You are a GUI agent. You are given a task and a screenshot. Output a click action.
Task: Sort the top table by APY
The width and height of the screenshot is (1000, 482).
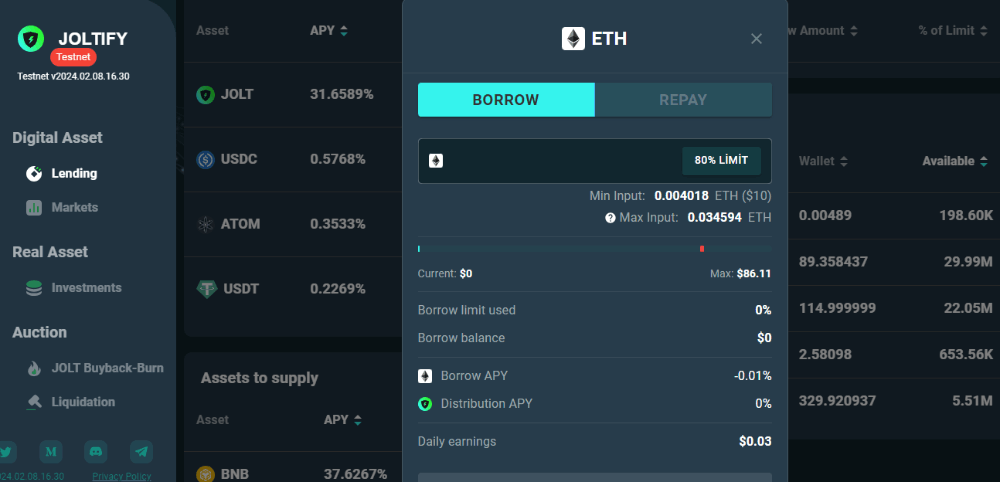click(x=329, y=31)
